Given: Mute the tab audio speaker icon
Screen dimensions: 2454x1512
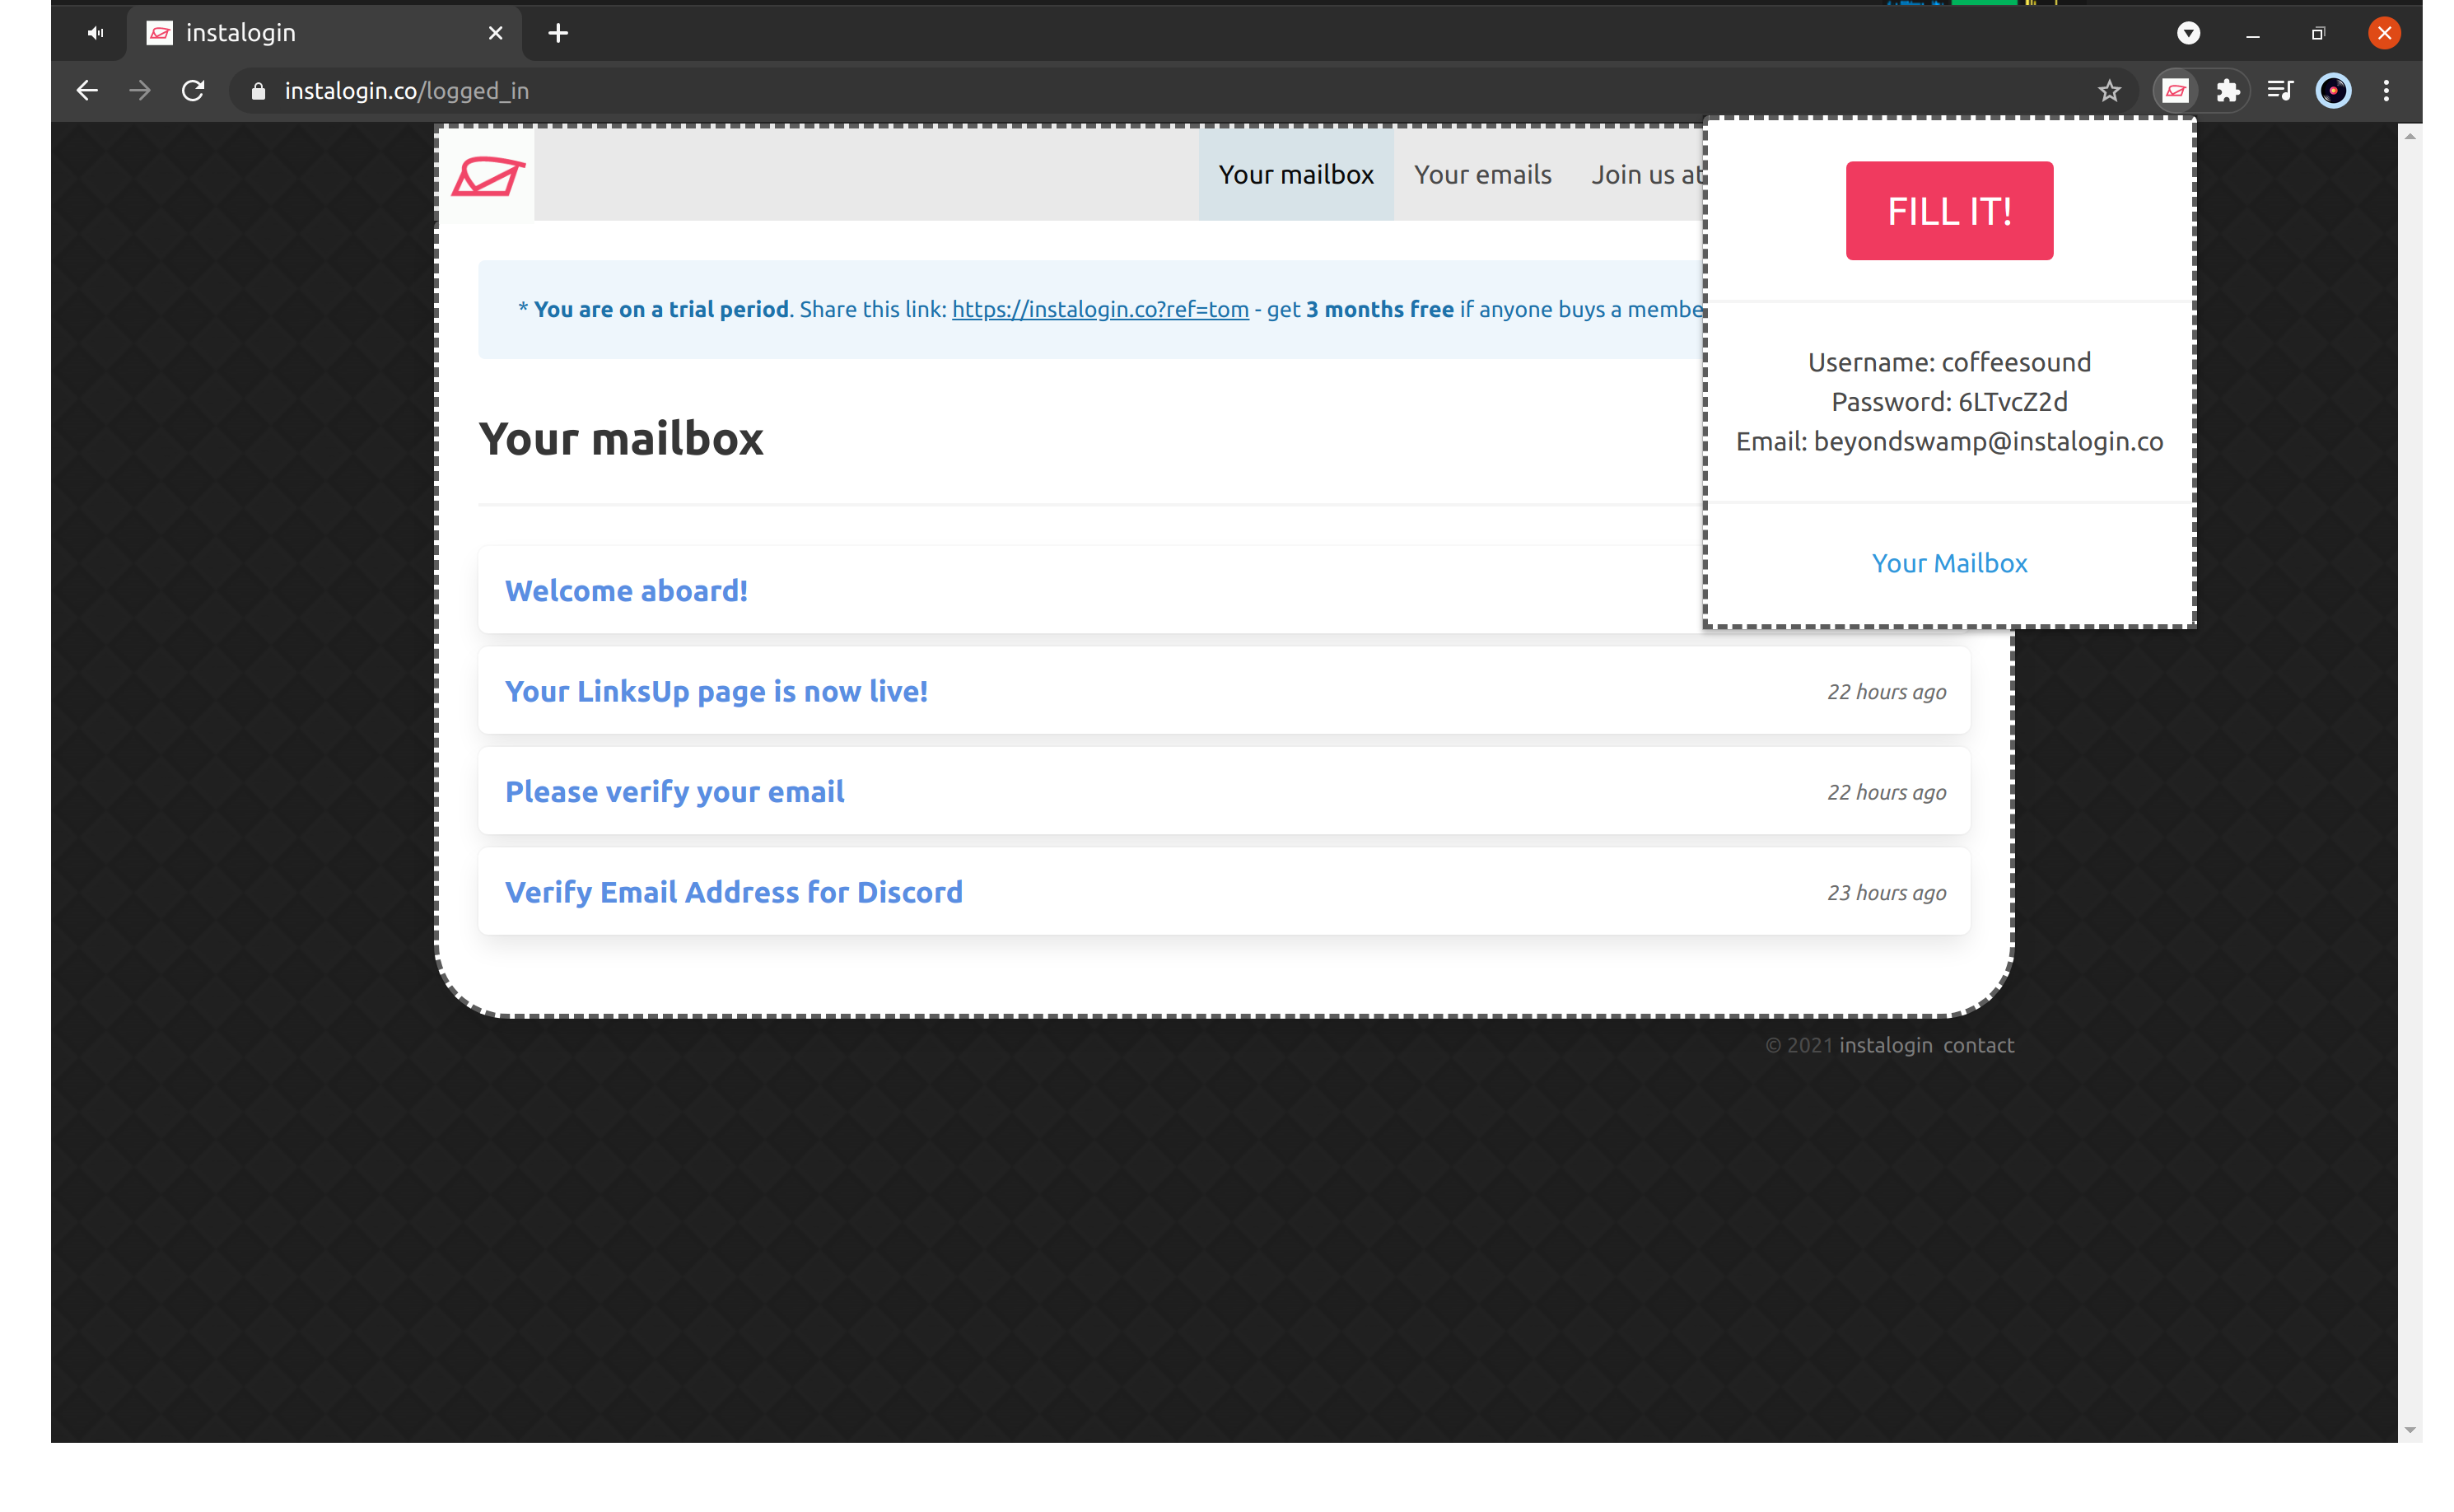Looking at the screenshot, I should coord(95,33).
